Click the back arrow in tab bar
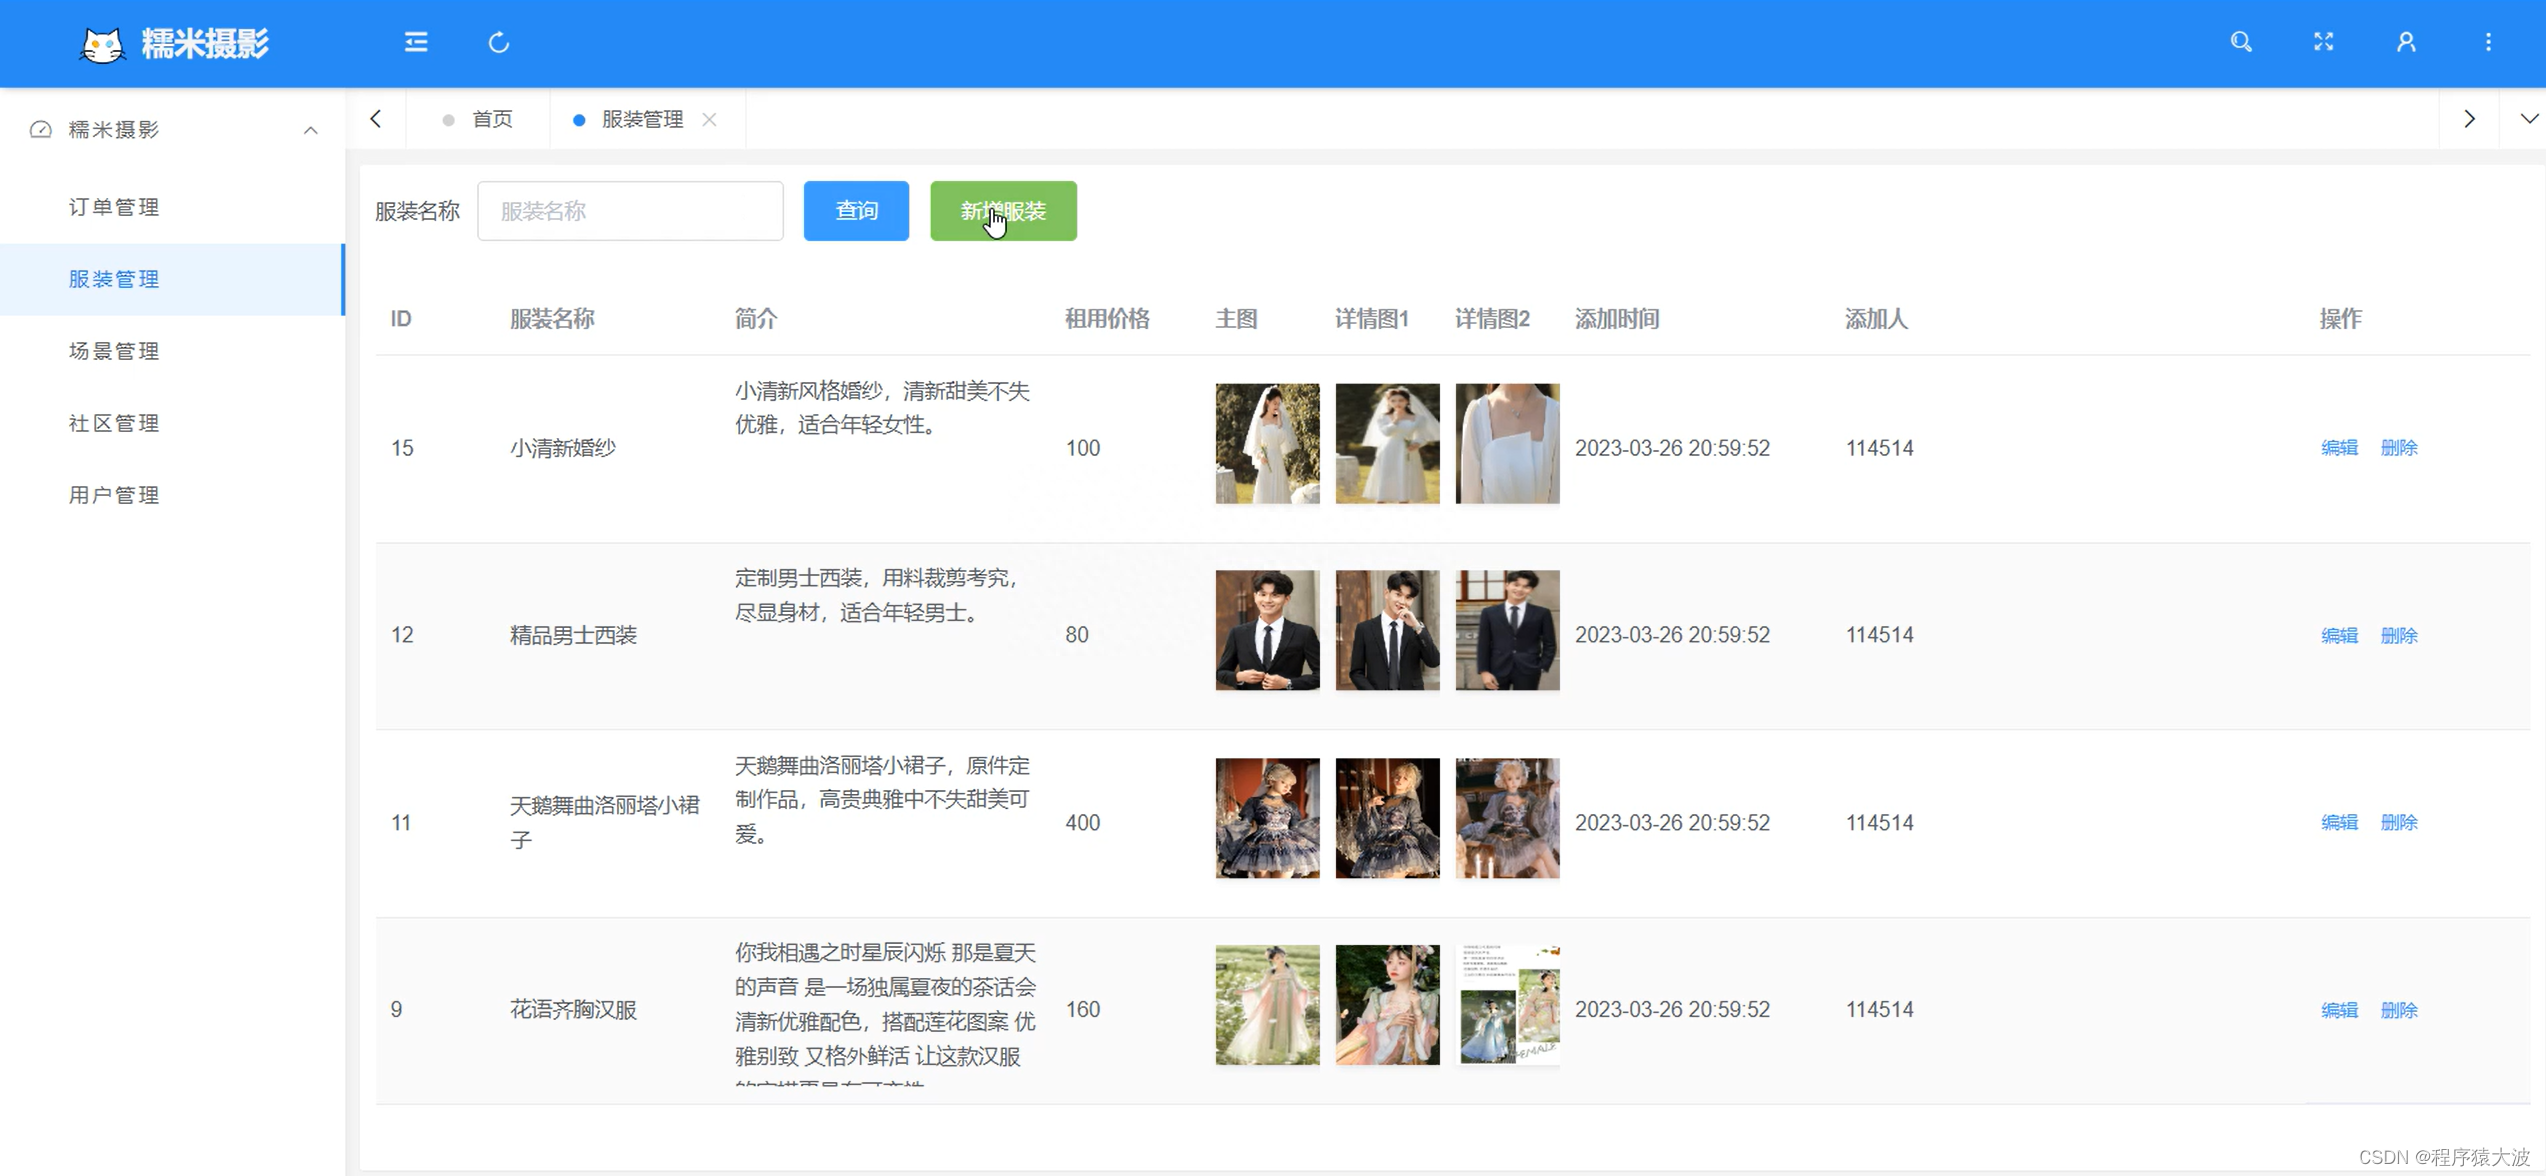 click(376, 118)
